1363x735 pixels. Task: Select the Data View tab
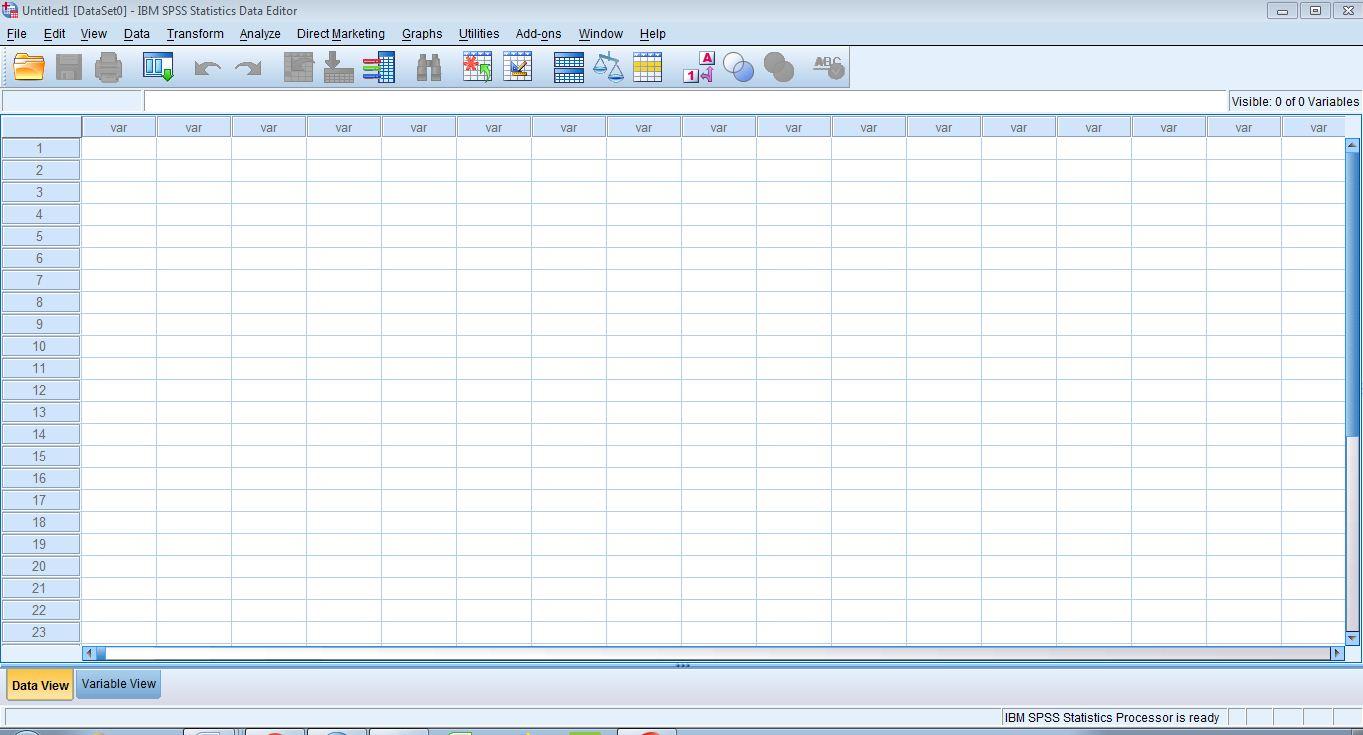tap(39, 684)
